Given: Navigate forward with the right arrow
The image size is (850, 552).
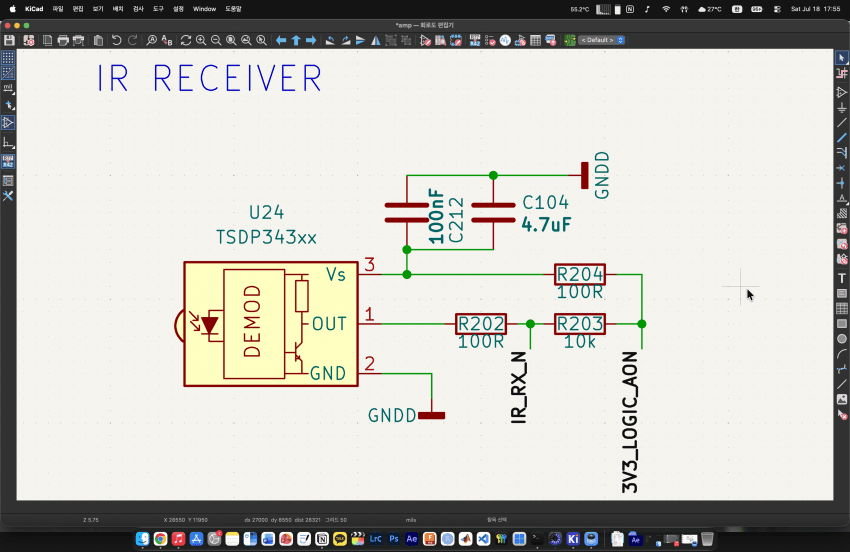Looking at the screenshot, I should pos(311,40).
